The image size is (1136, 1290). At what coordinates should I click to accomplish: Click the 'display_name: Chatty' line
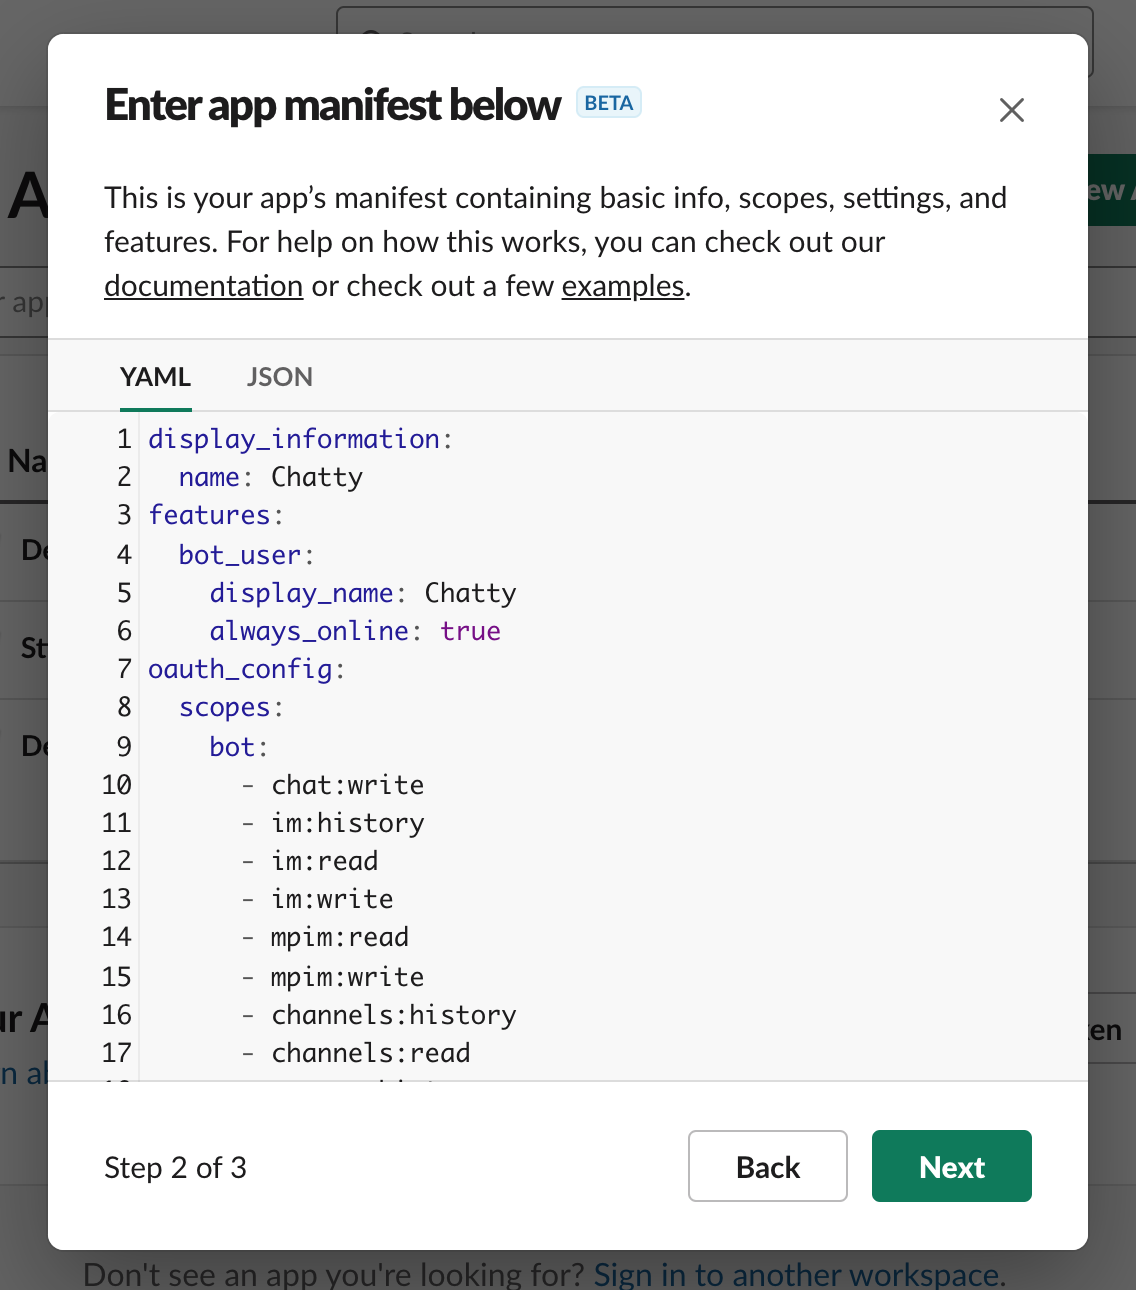[x=363, y=593]
